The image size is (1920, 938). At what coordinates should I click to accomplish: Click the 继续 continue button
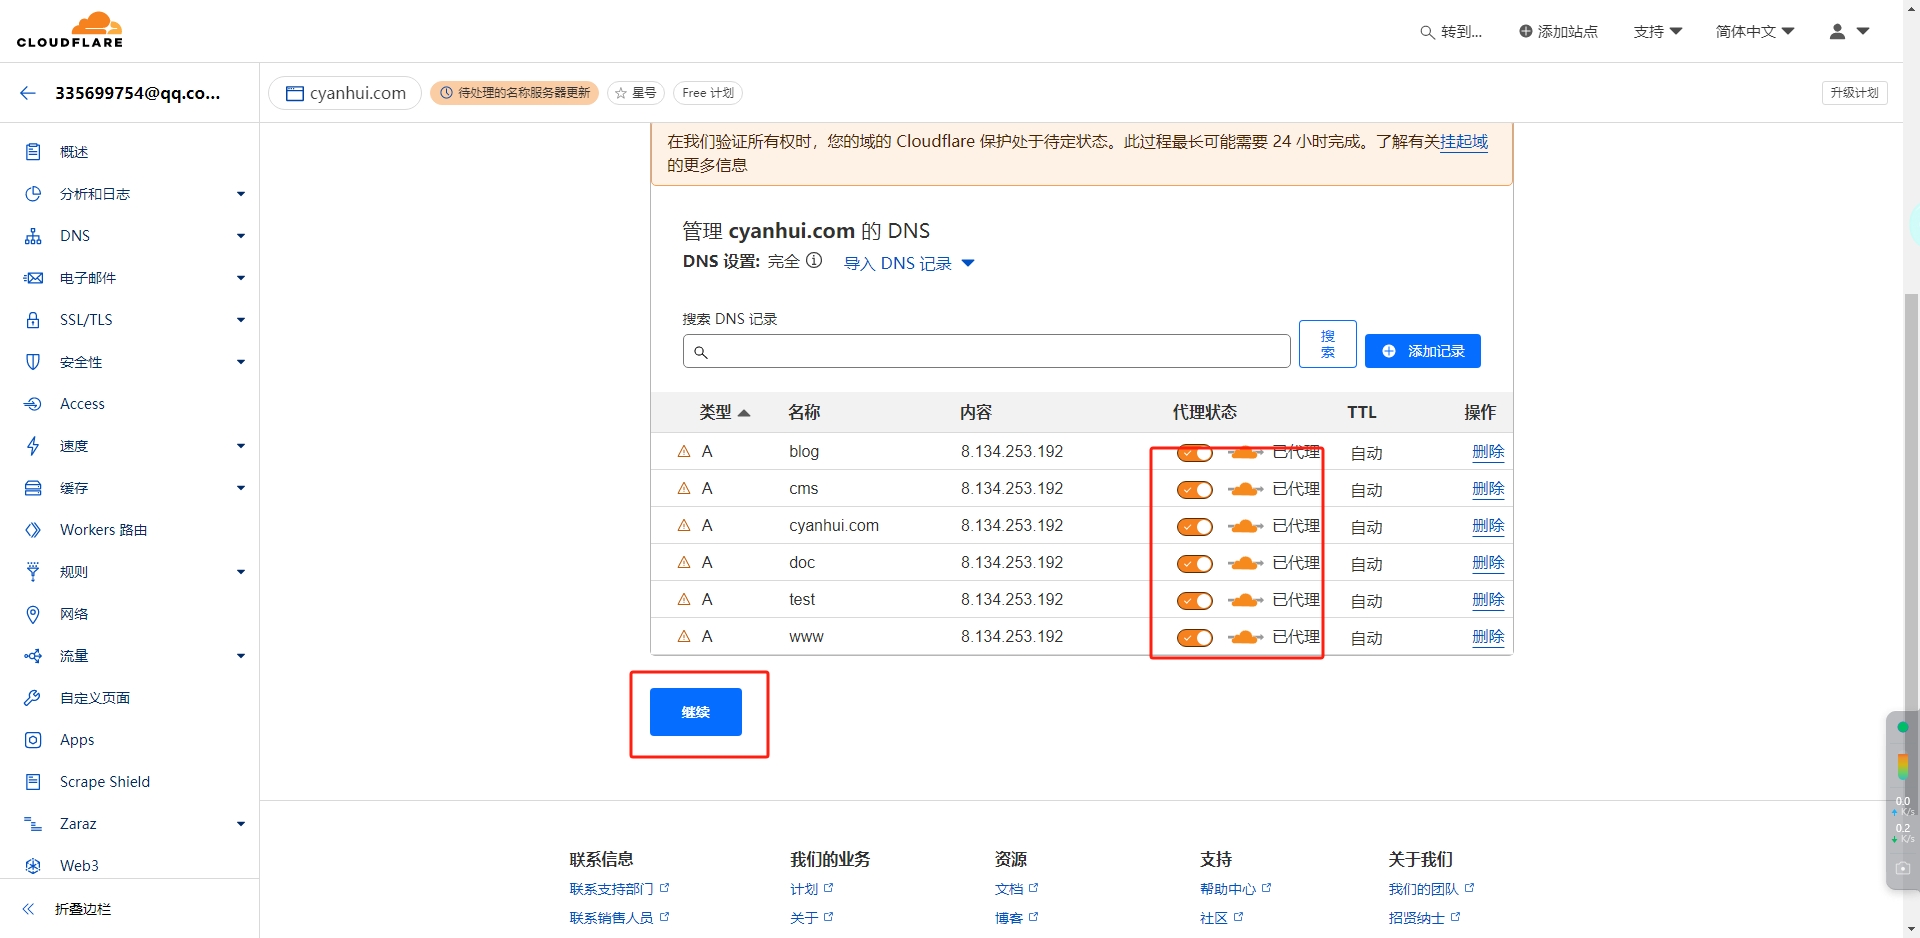[x=696, y=712]
